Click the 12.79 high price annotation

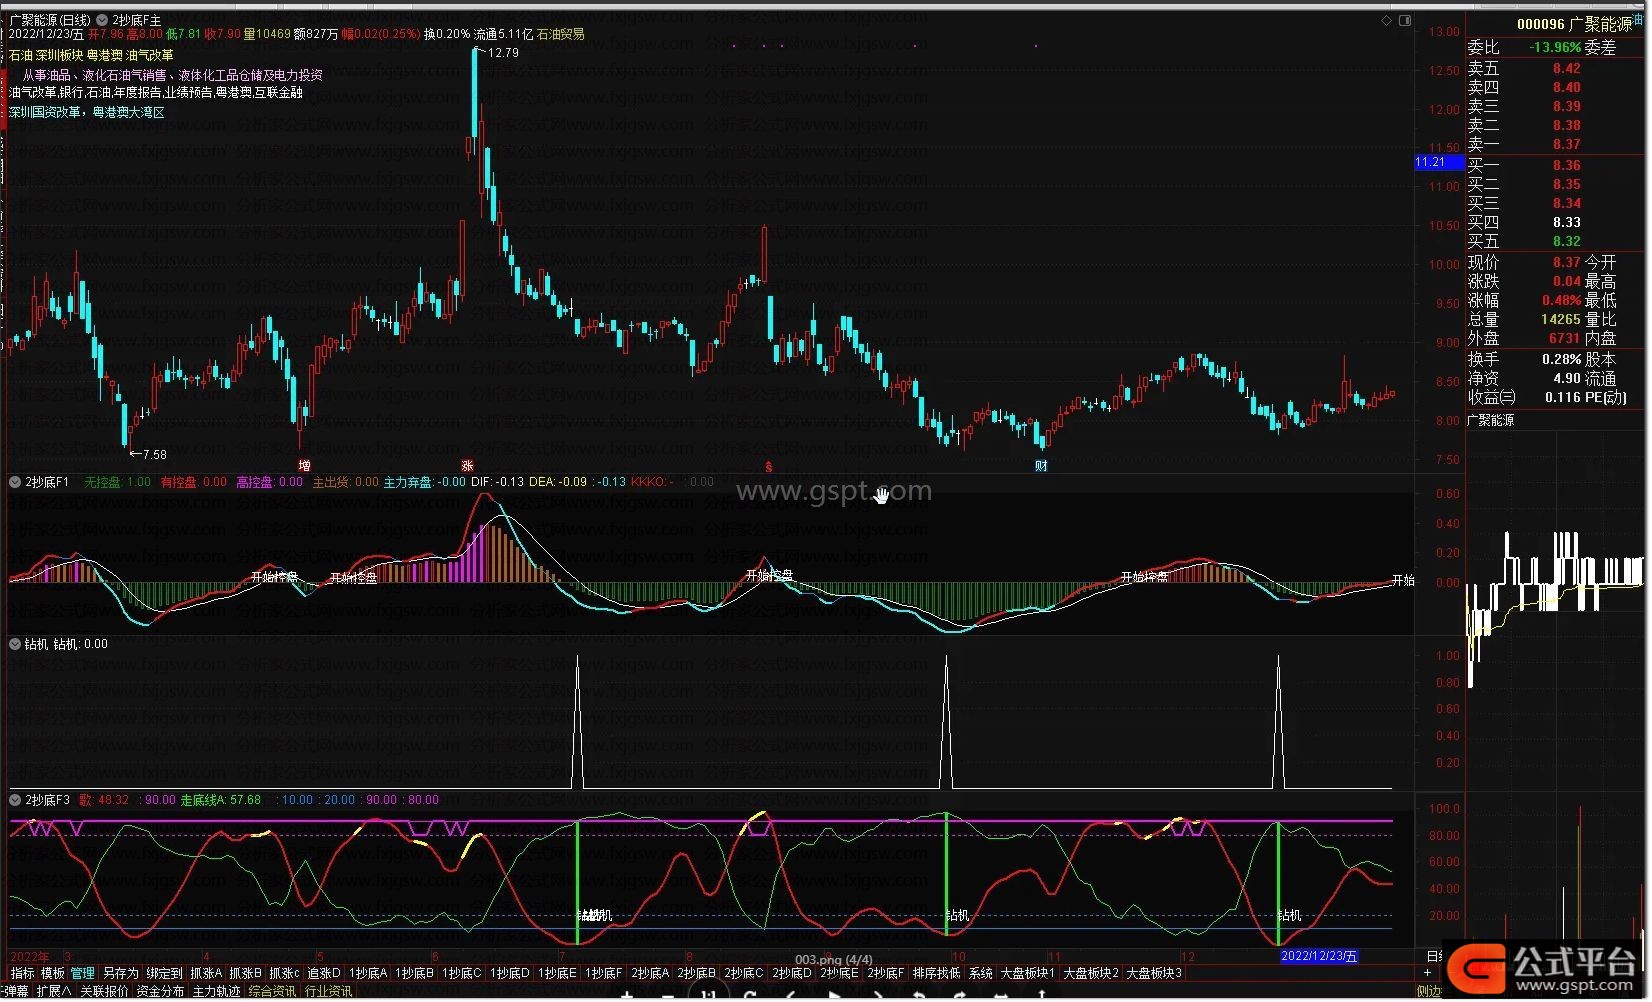503,53
